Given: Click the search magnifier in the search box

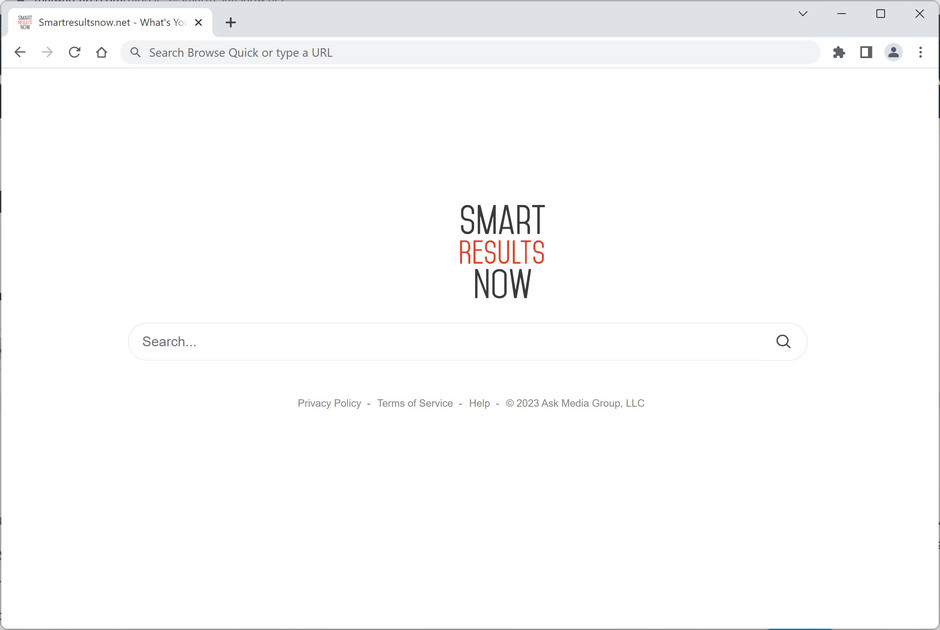Looking at the screenshot, I should tap(783, 341).
